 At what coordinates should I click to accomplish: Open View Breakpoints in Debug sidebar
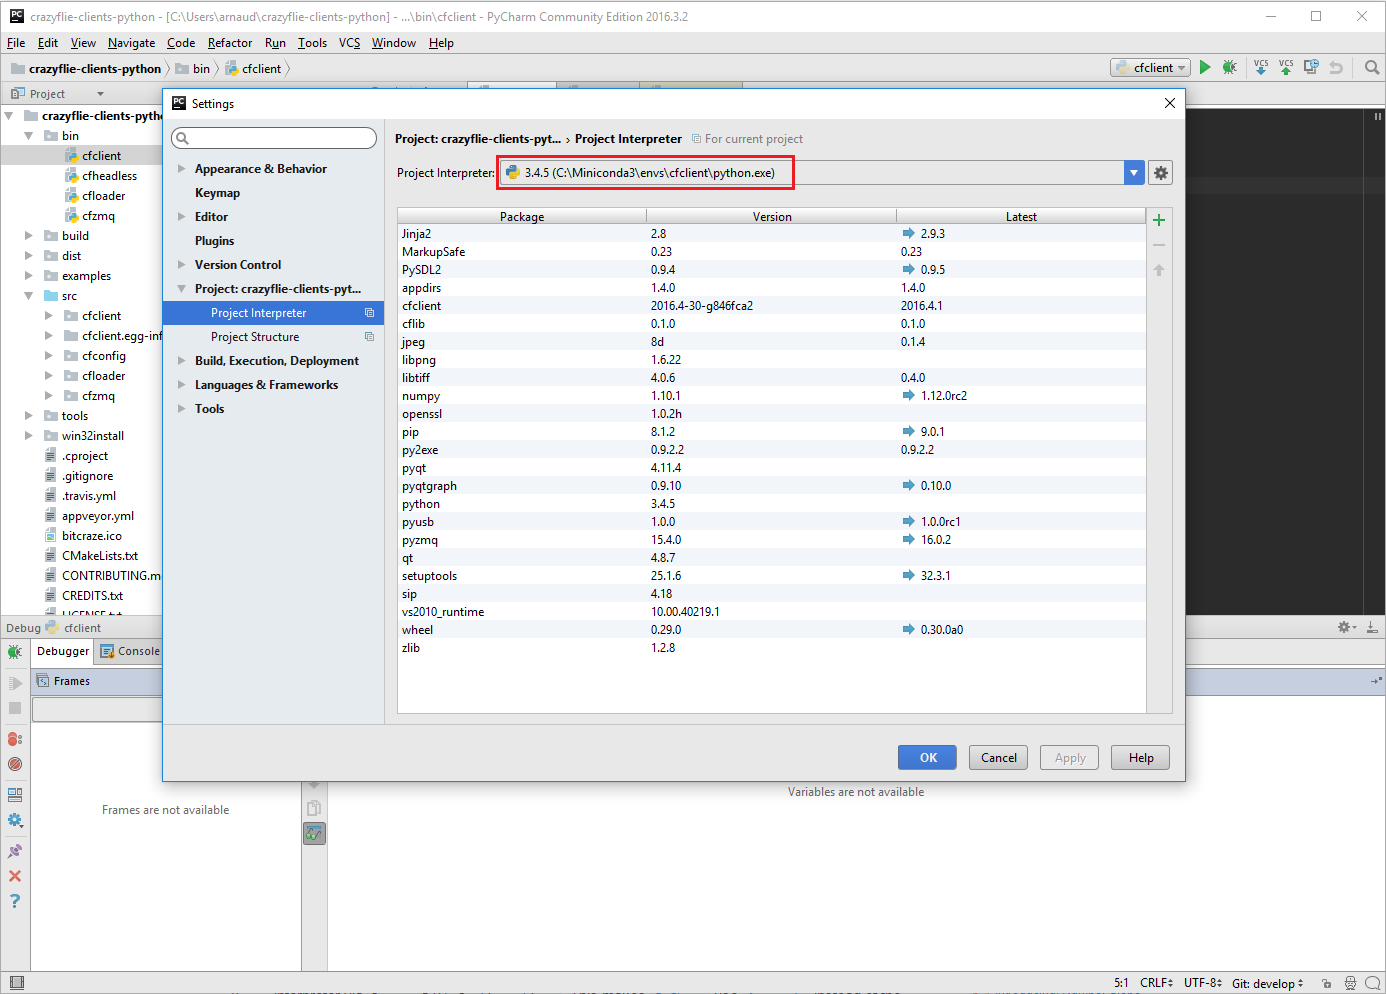point(15,739)
